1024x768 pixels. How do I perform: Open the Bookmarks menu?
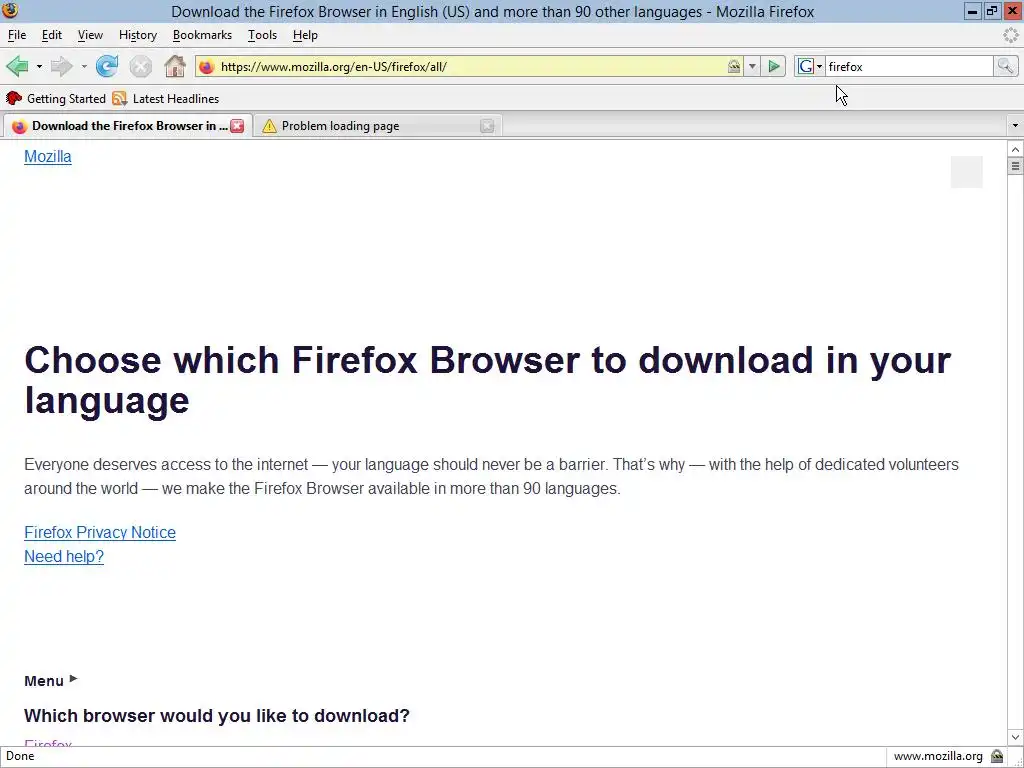click(202, 35)
